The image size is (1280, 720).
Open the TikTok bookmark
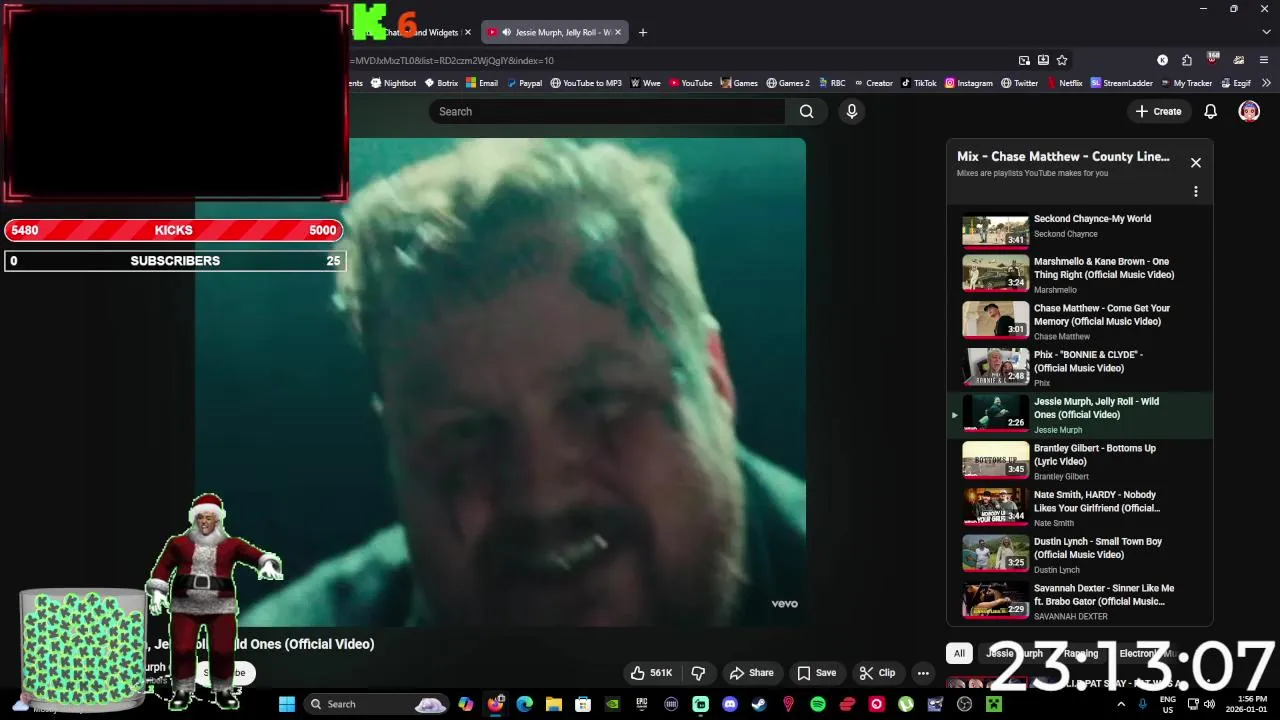point(919,83)
